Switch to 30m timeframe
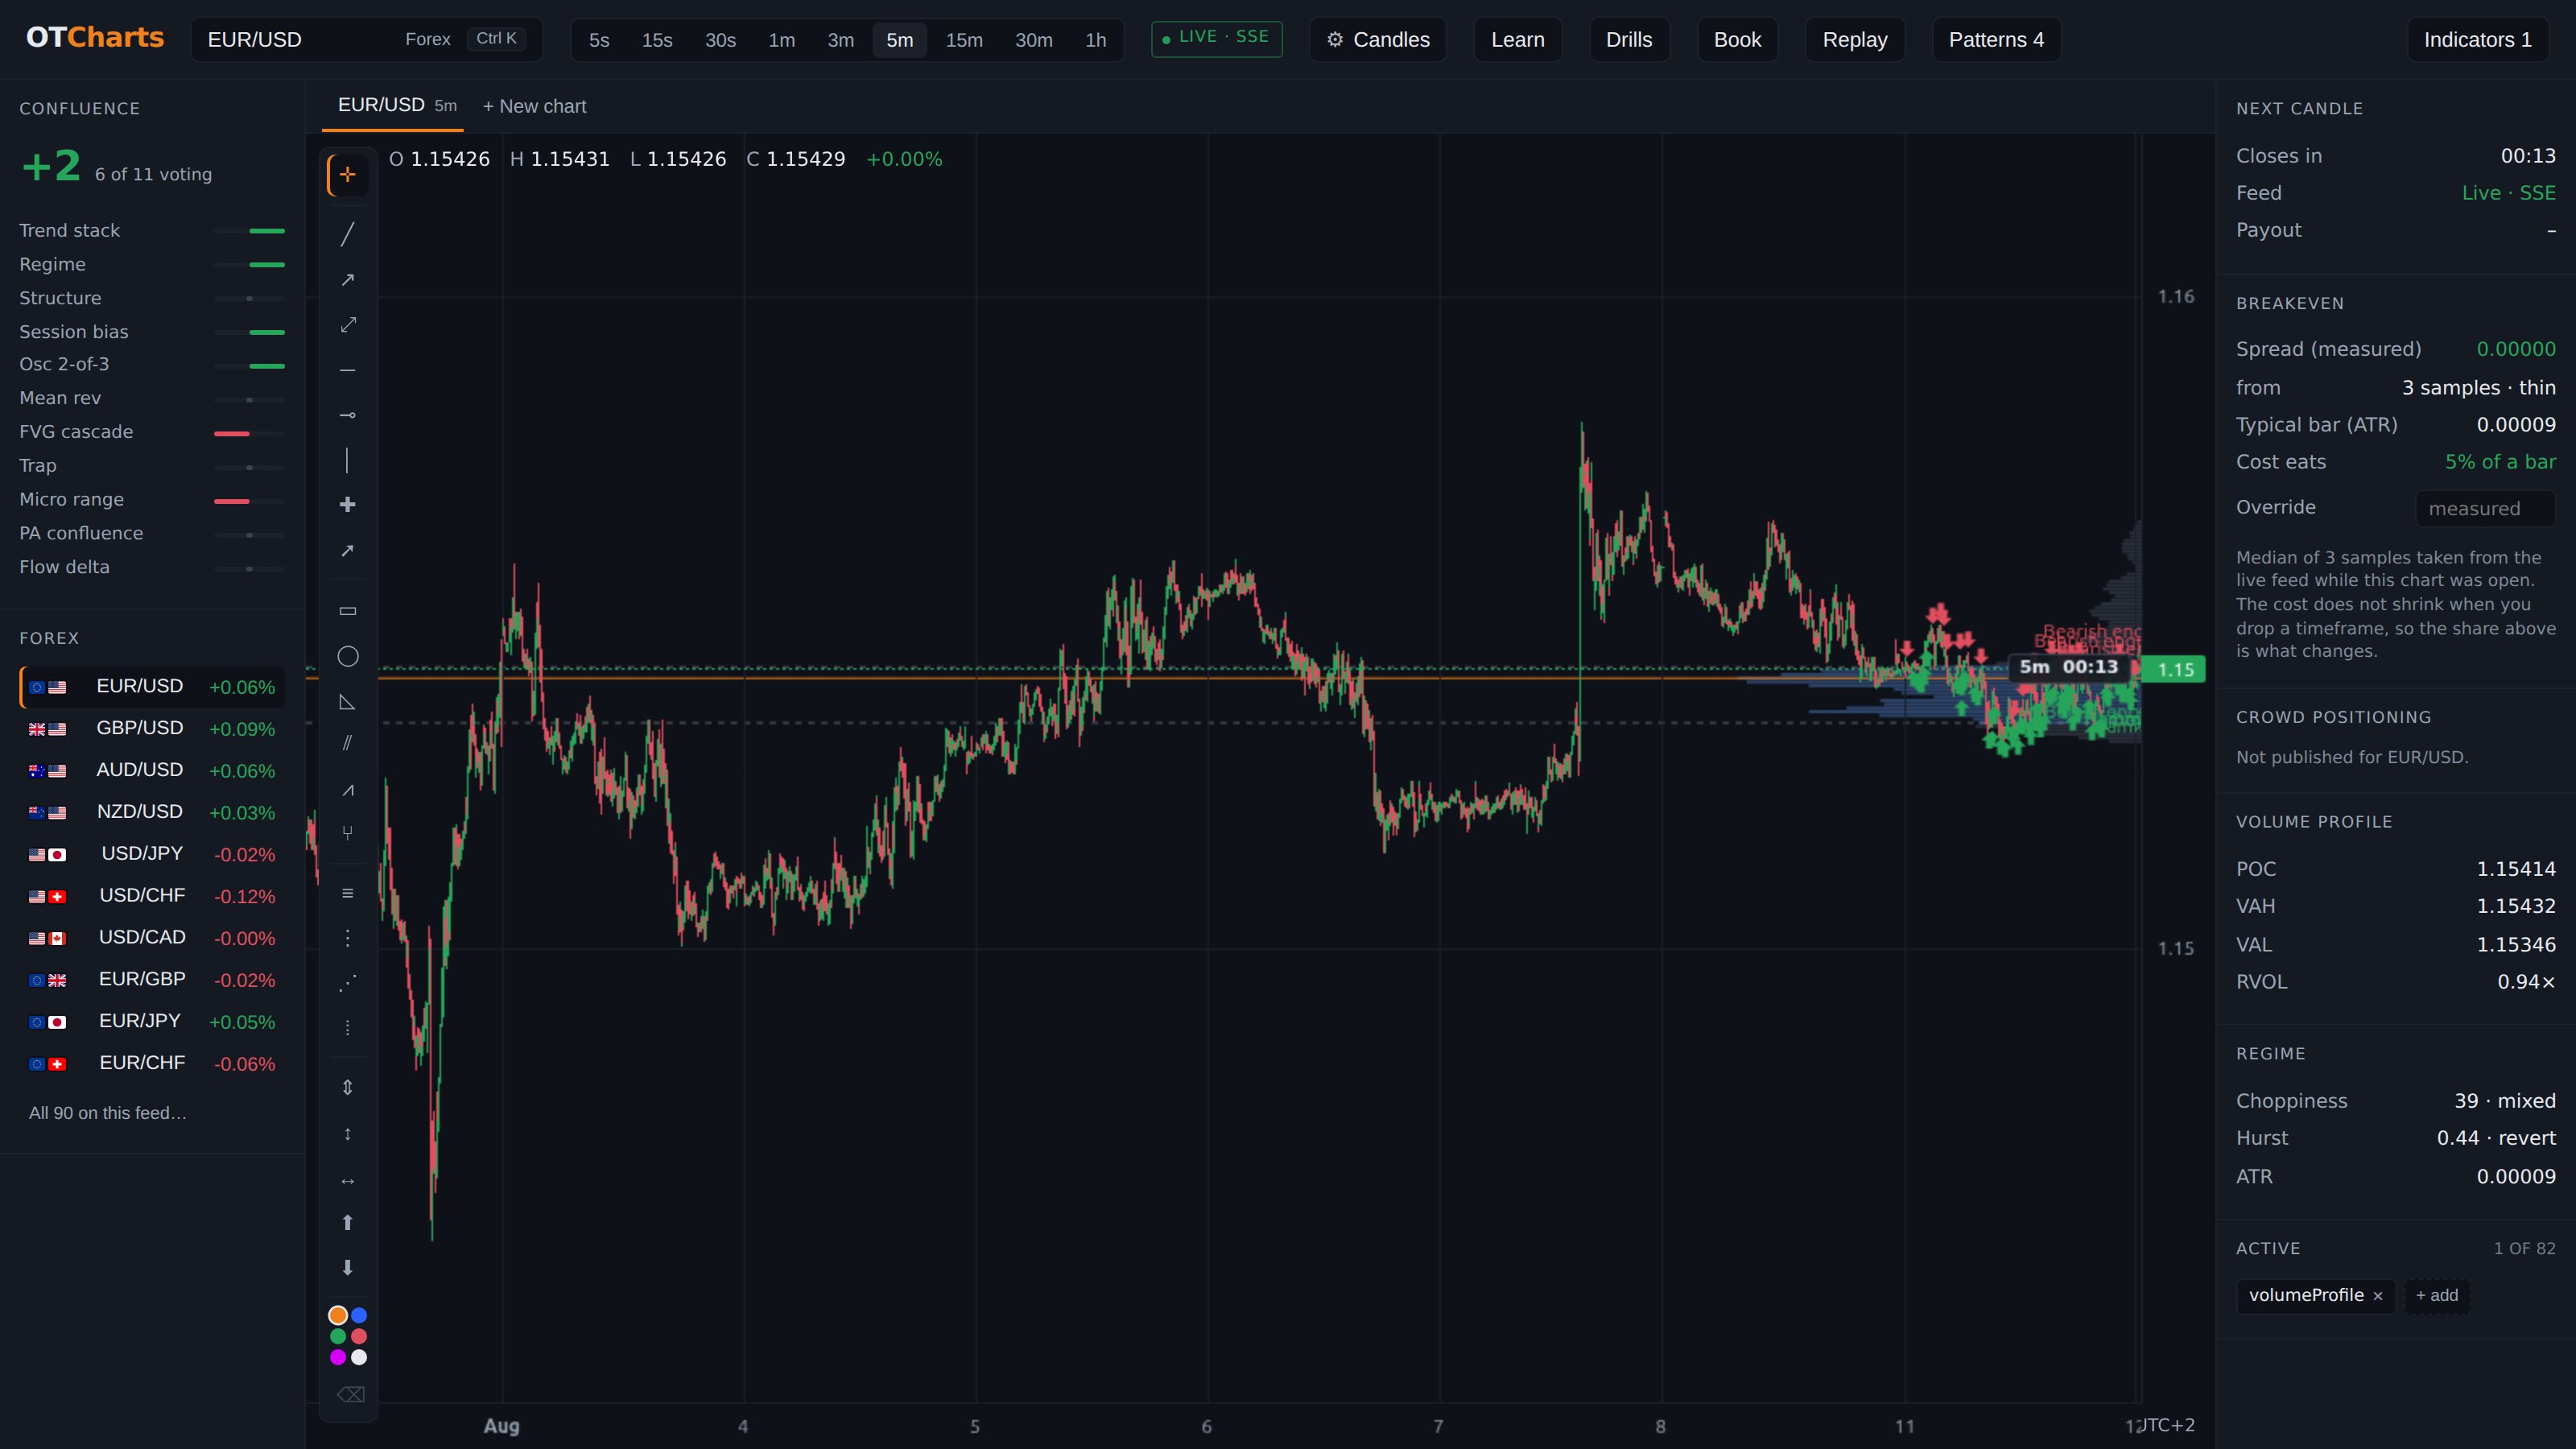This screenshot has width=2576, height=1449. [1033, 40]
